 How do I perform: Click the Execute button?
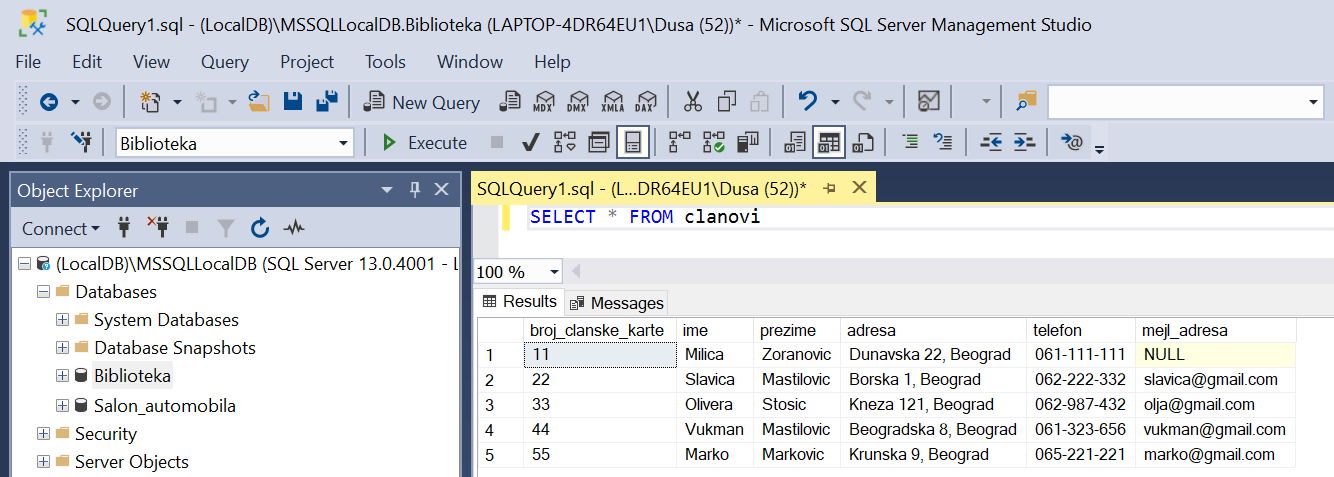click(x=424, y=143)
